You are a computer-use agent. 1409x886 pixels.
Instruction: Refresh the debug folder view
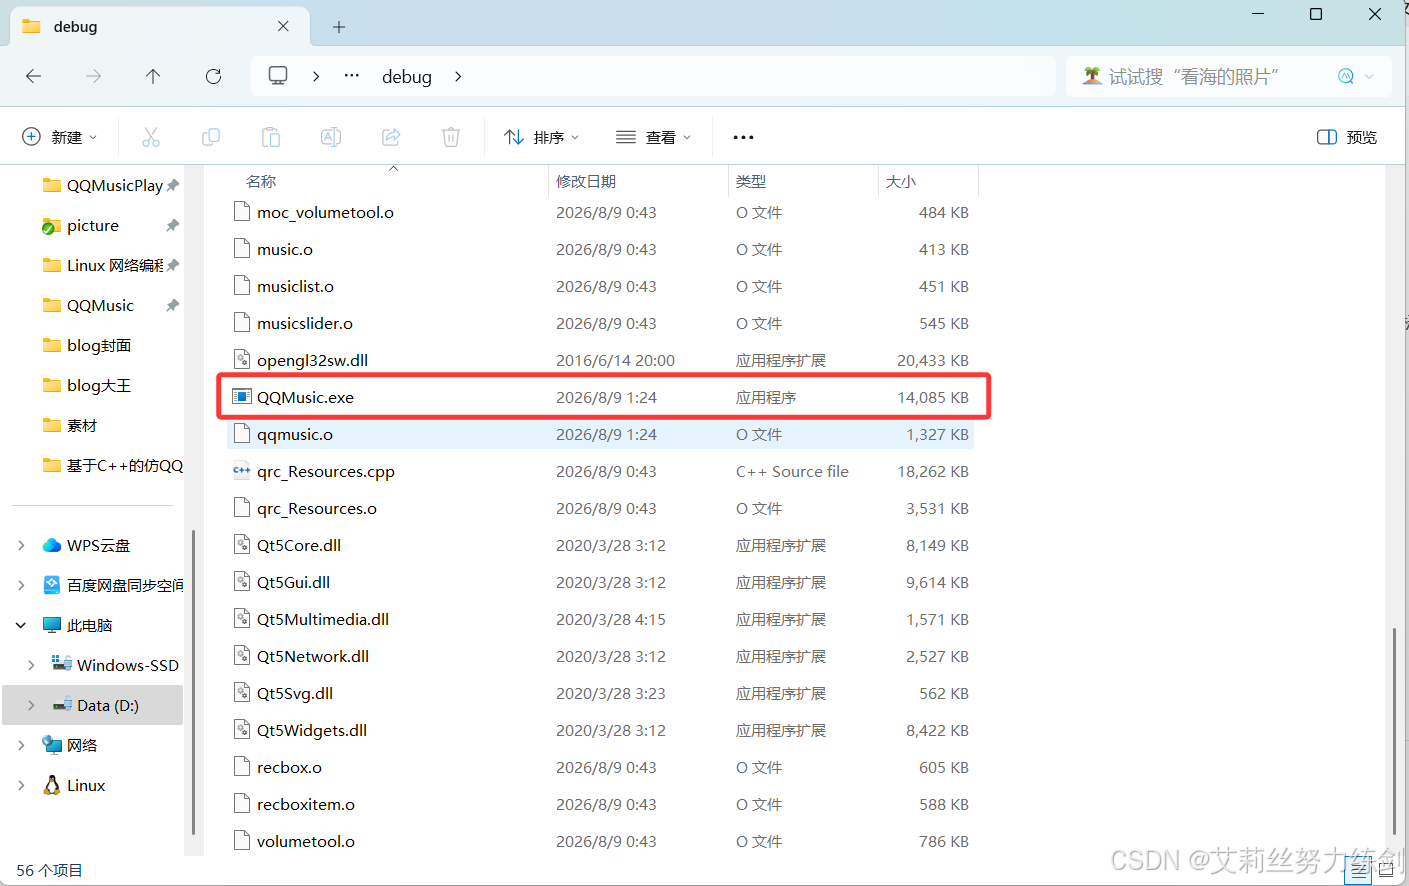[213, 76]
